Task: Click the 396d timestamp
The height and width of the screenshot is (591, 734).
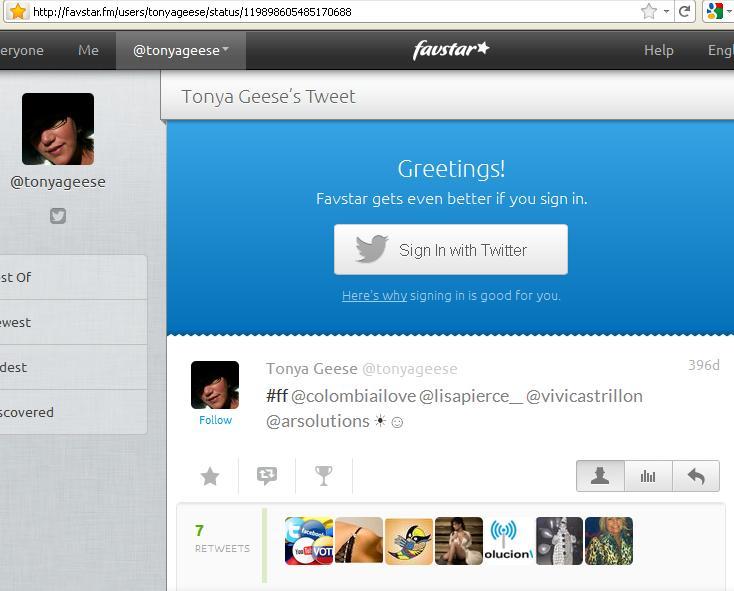Action: (704, 365)
